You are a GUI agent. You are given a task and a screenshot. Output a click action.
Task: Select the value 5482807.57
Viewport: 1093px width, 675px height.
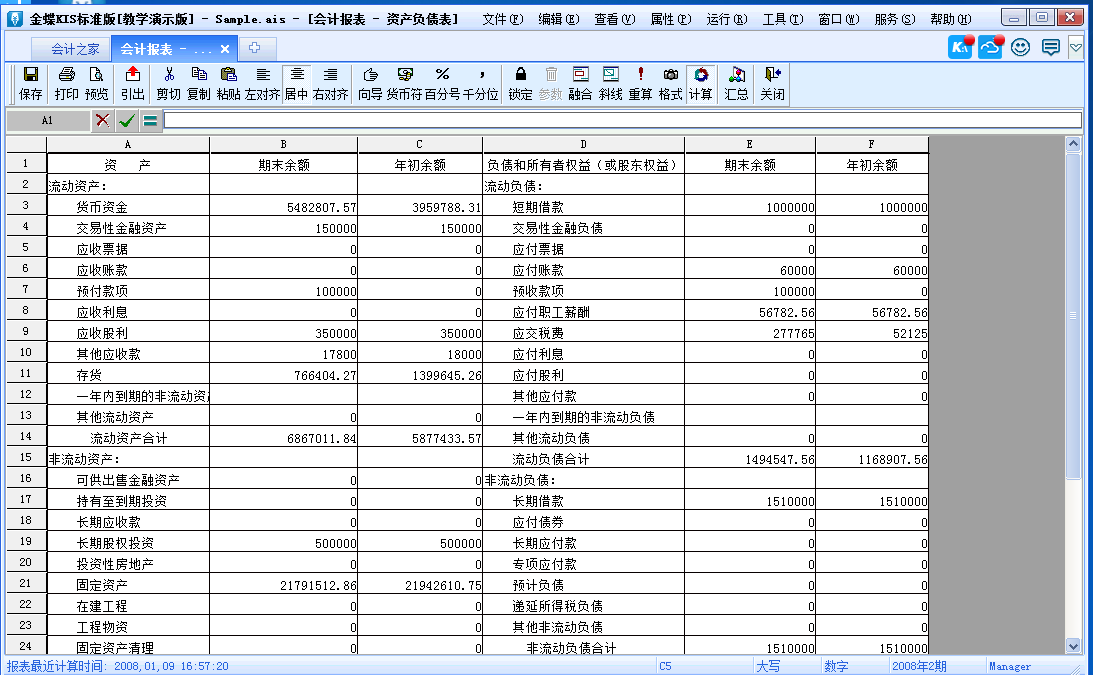pyautogui.click(x=284, y=206)
